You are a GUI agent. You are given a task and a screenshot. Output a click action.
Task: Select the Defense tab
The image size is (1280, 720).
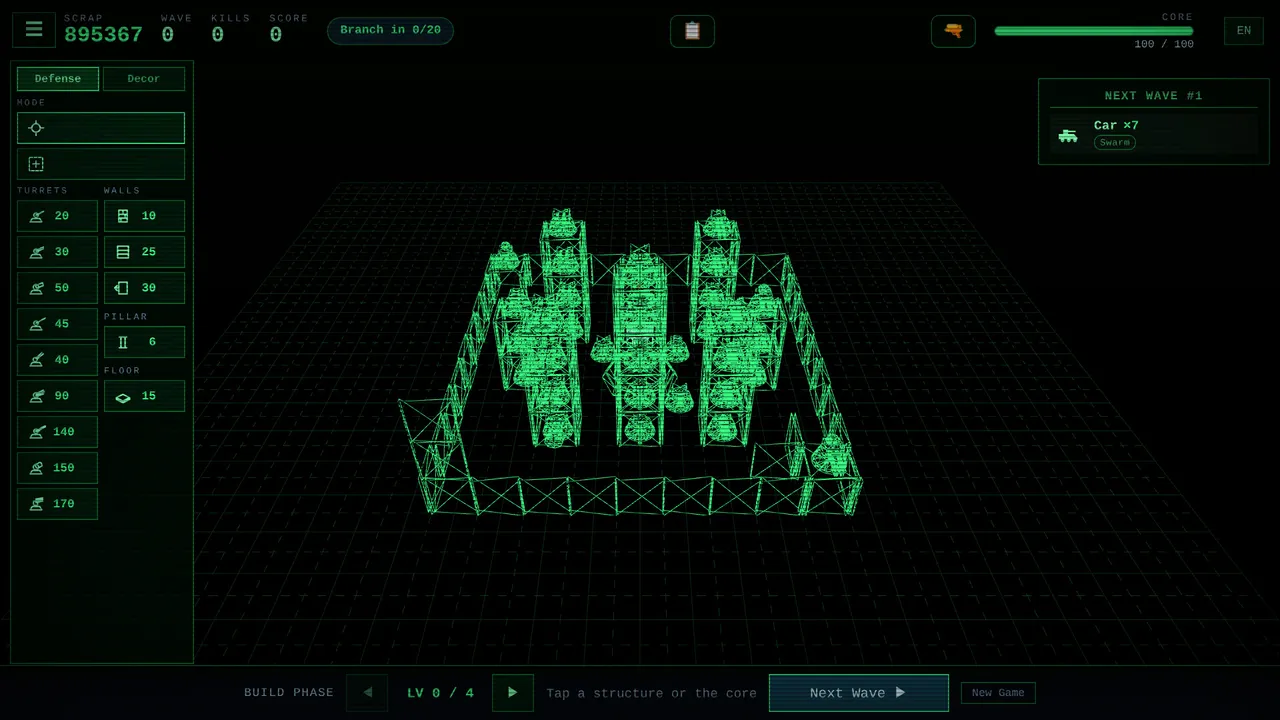(x=58, y=79)
